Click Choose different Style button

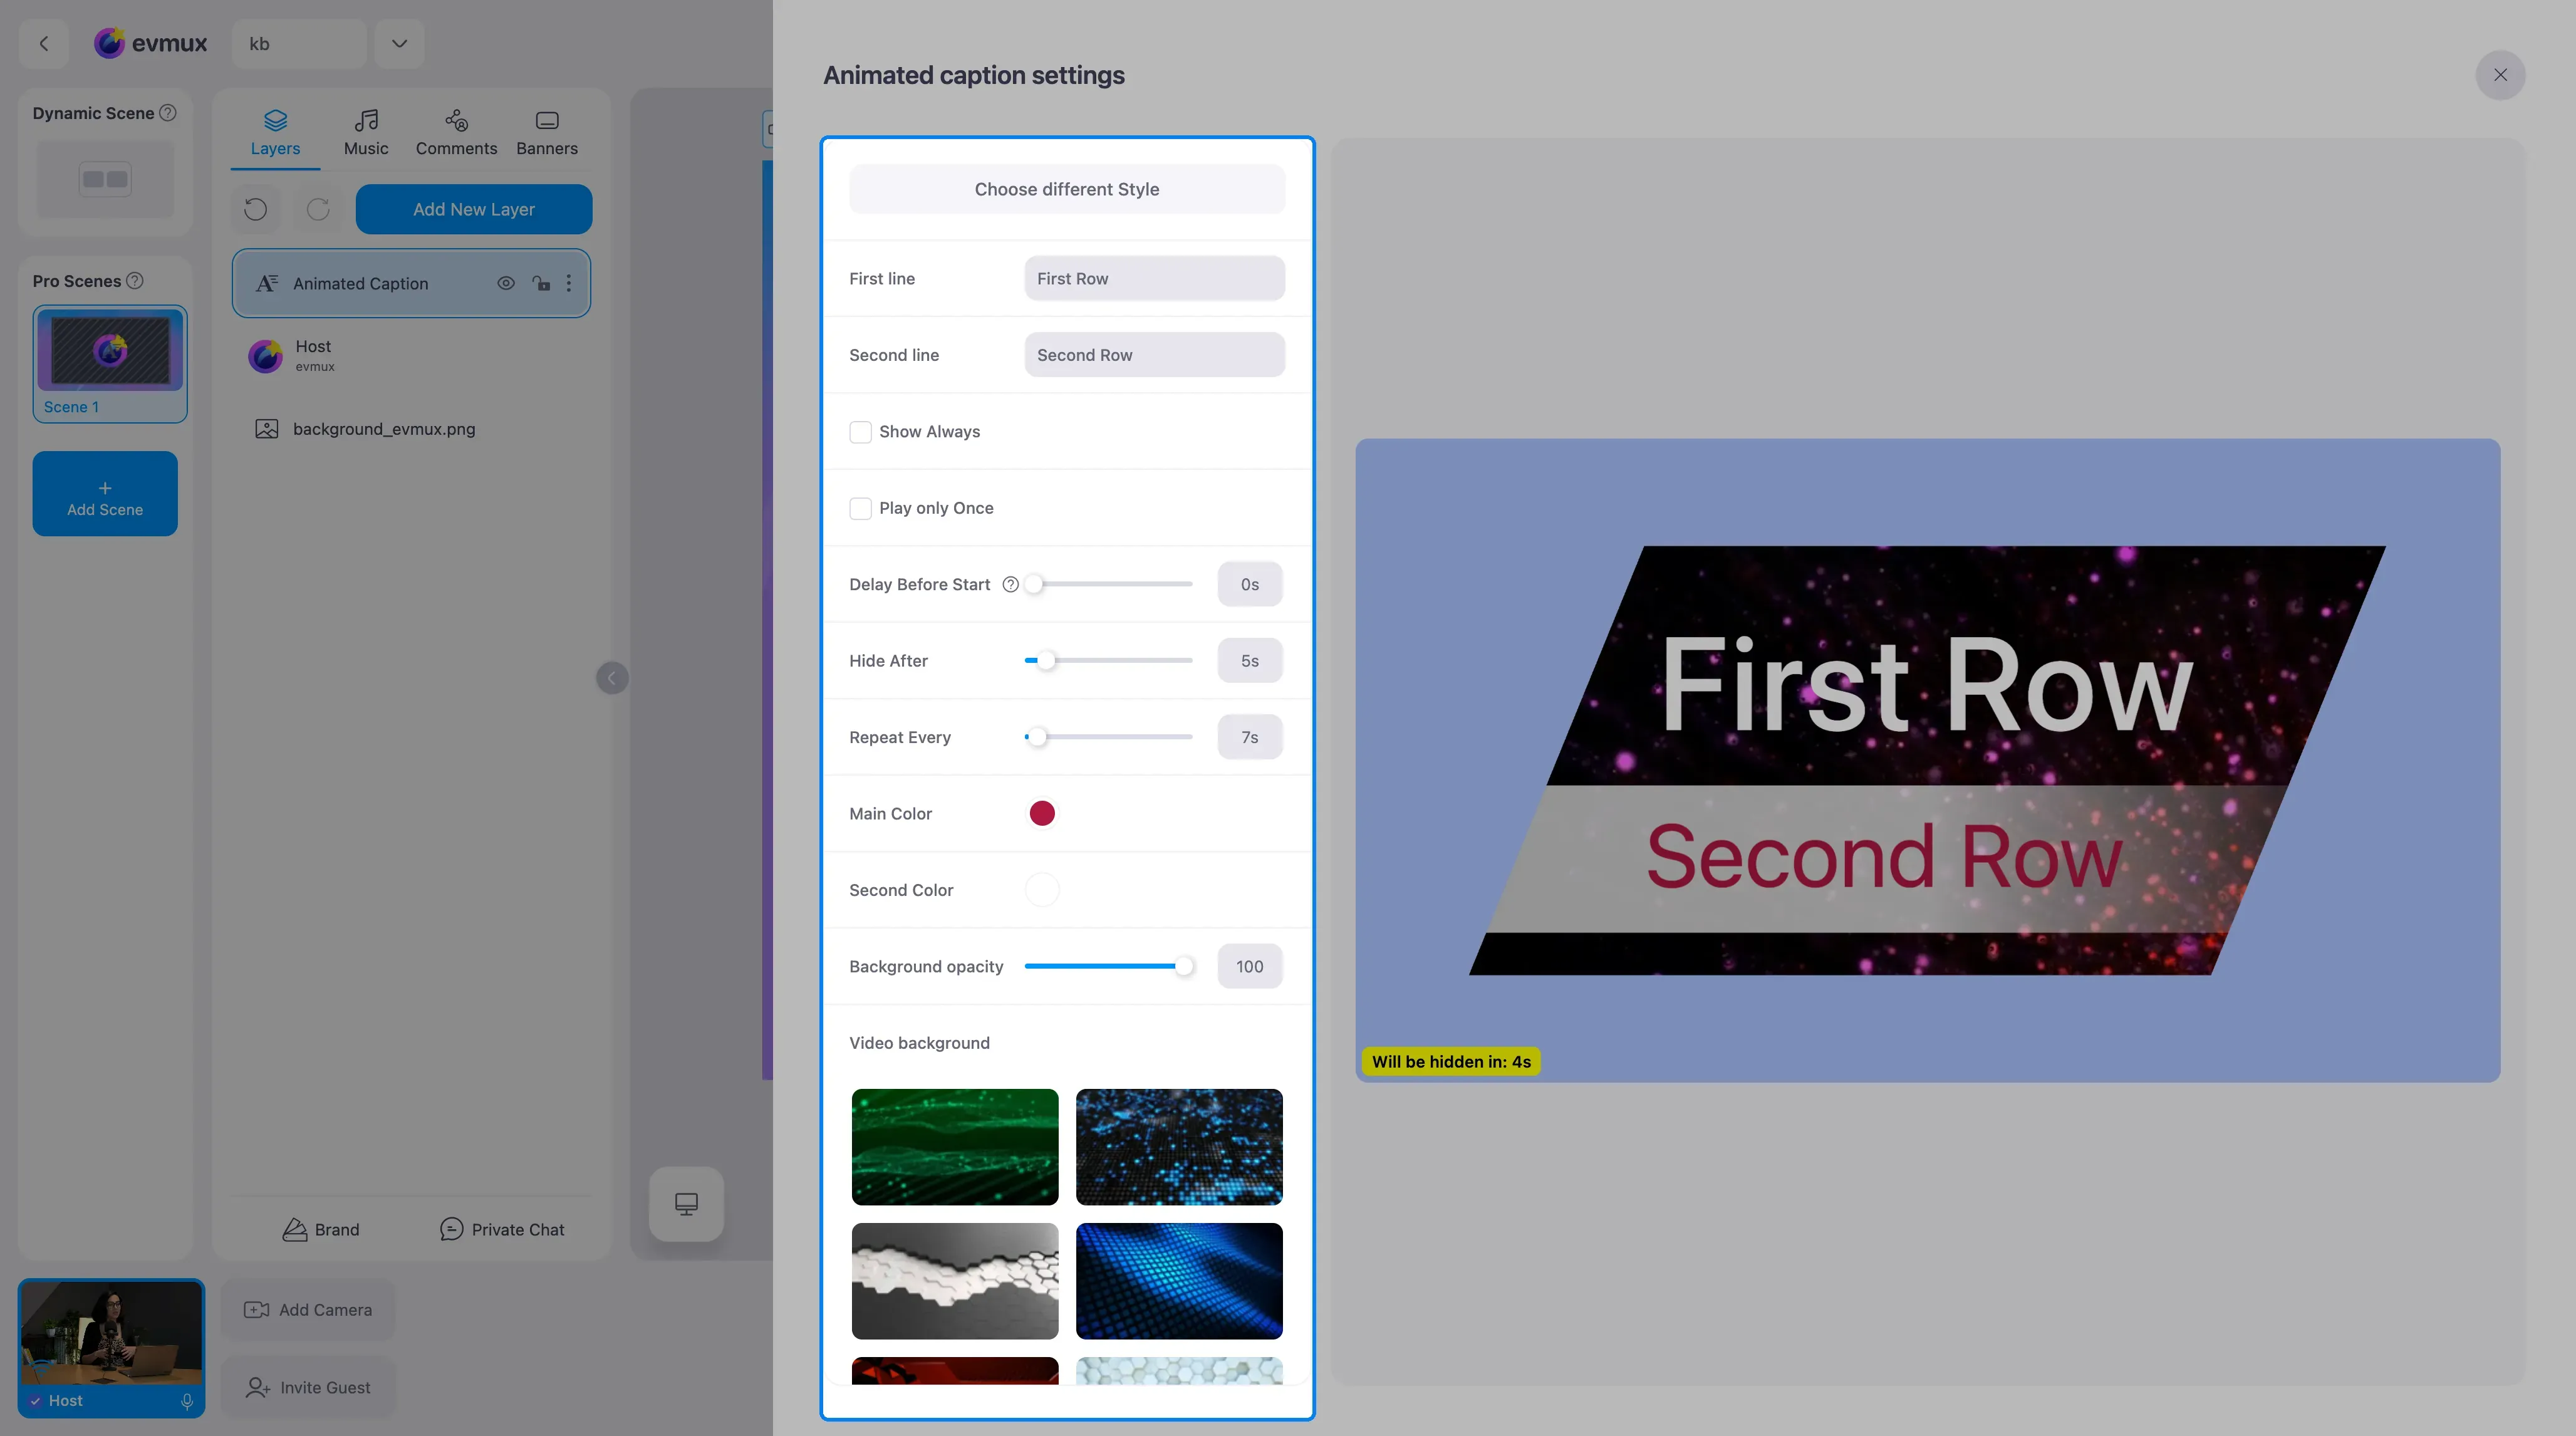point(1067,189)
